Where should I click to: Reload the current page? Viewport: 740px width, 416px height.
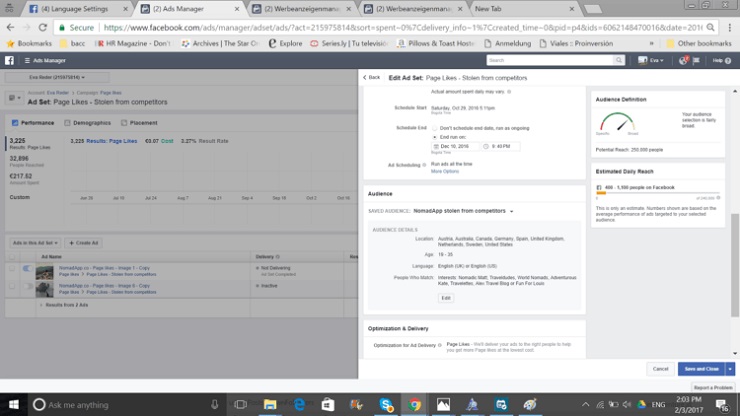42,27
